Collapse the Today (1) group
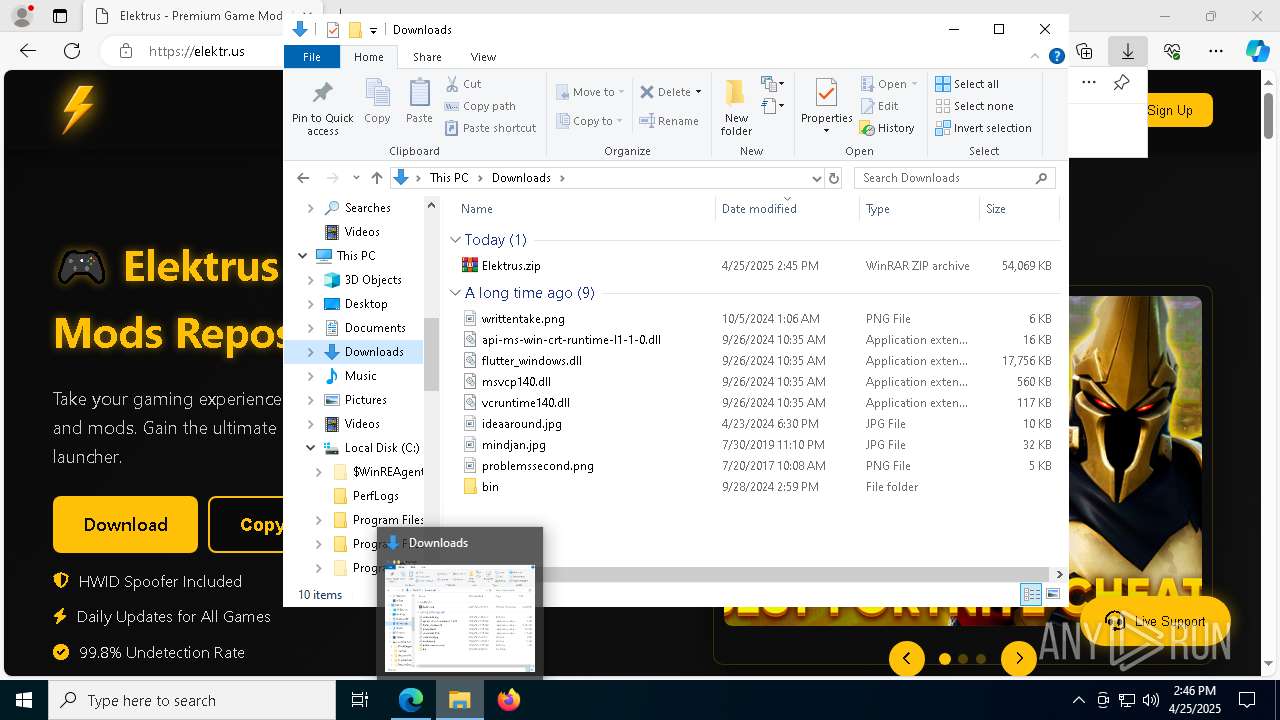Viewport: 1280px width, 720px height. pyautogui.click(x=455, y=240)
